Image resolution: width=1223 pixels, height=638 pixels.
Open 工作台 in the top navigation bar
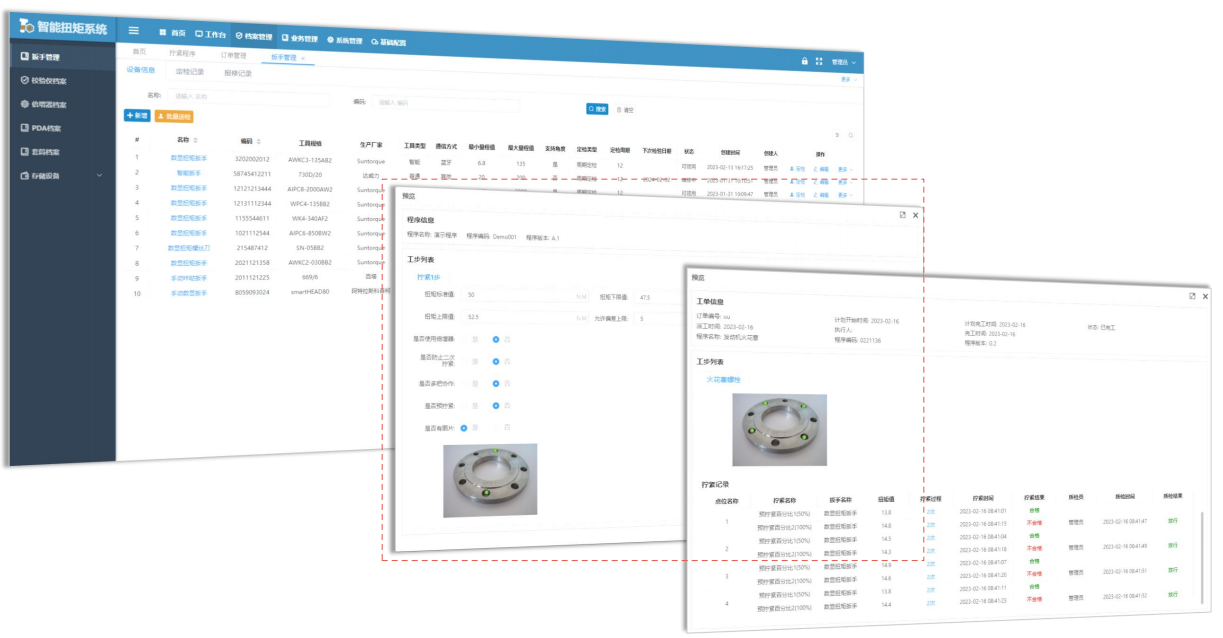point(210,34)
